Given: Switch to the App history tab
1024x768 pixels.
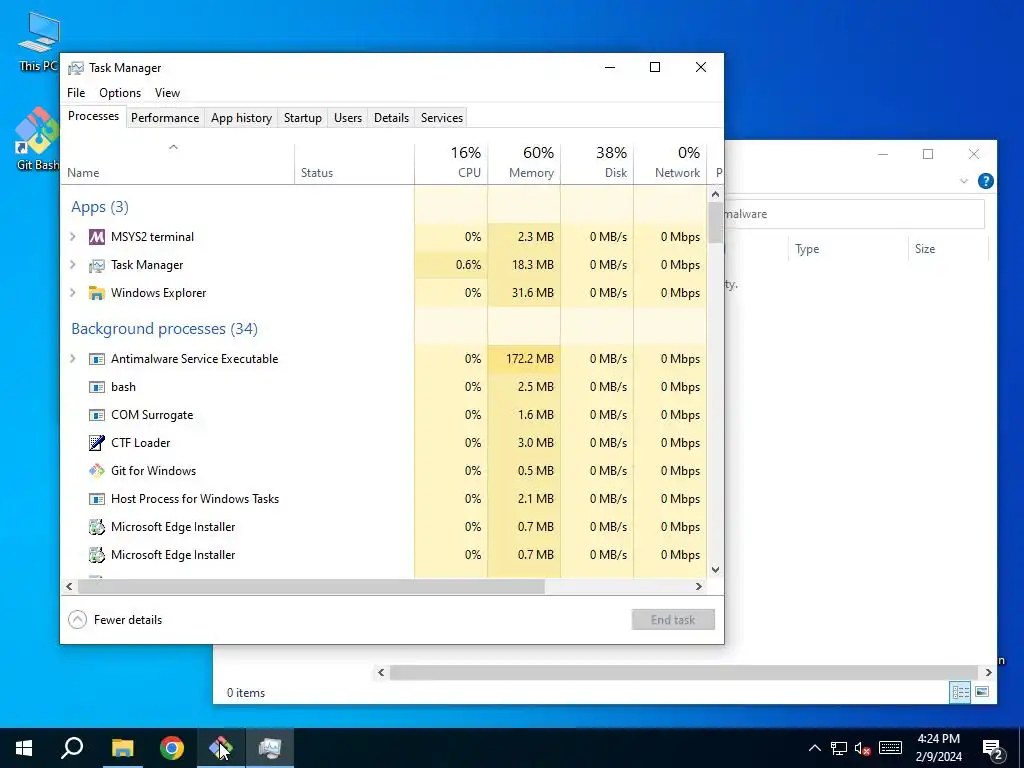Looking at the screenshot, I should pyautogui.click(x=242, y=118).
